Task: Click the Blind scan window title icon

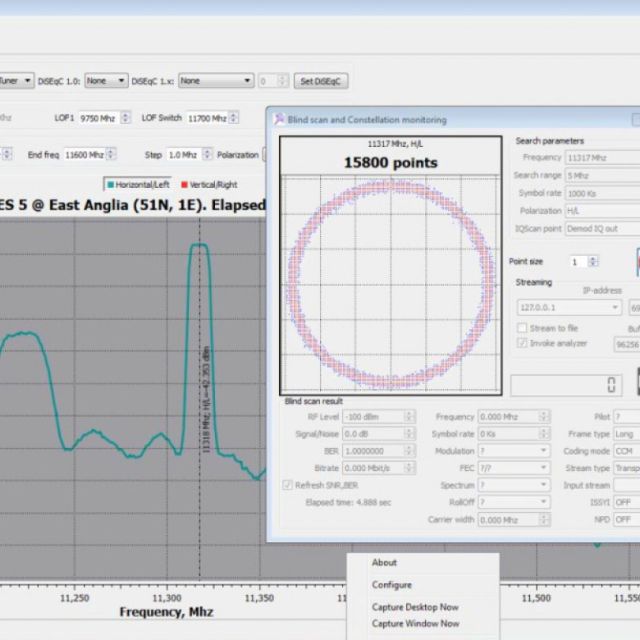Action: (x=279, y=119)
